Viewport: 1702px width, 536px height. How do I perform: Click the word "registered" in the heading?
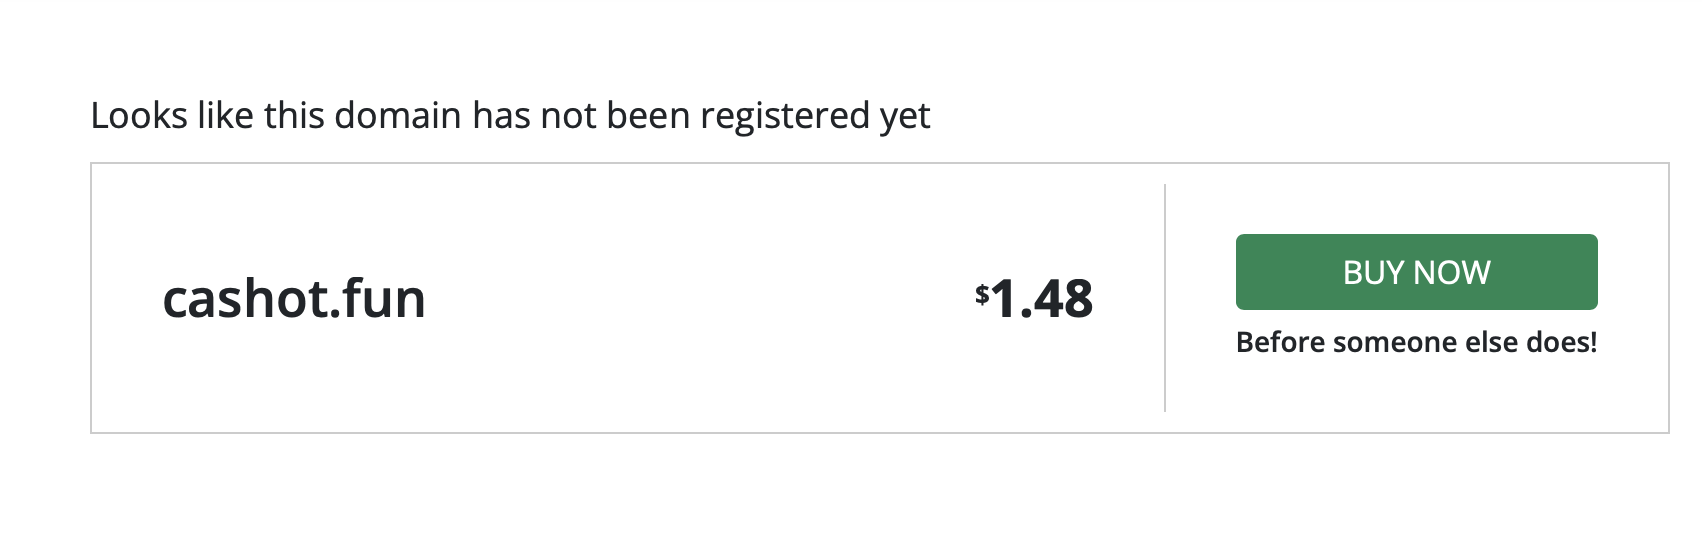[x=785, y=116]
